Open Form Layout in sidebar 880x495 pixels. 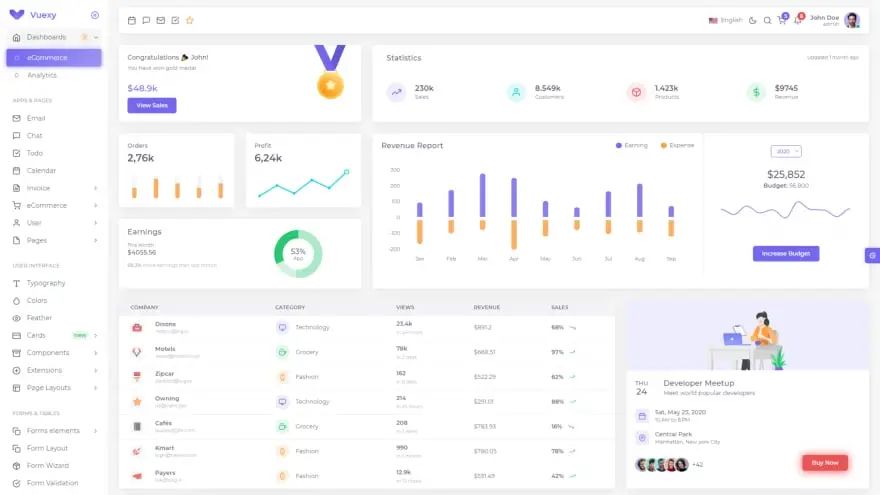tap(54, 448)
